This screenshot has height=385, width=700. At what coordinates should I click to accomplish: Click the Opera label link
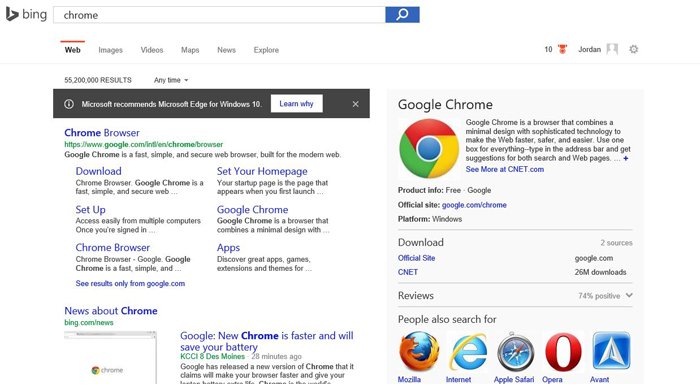[552, 379]
